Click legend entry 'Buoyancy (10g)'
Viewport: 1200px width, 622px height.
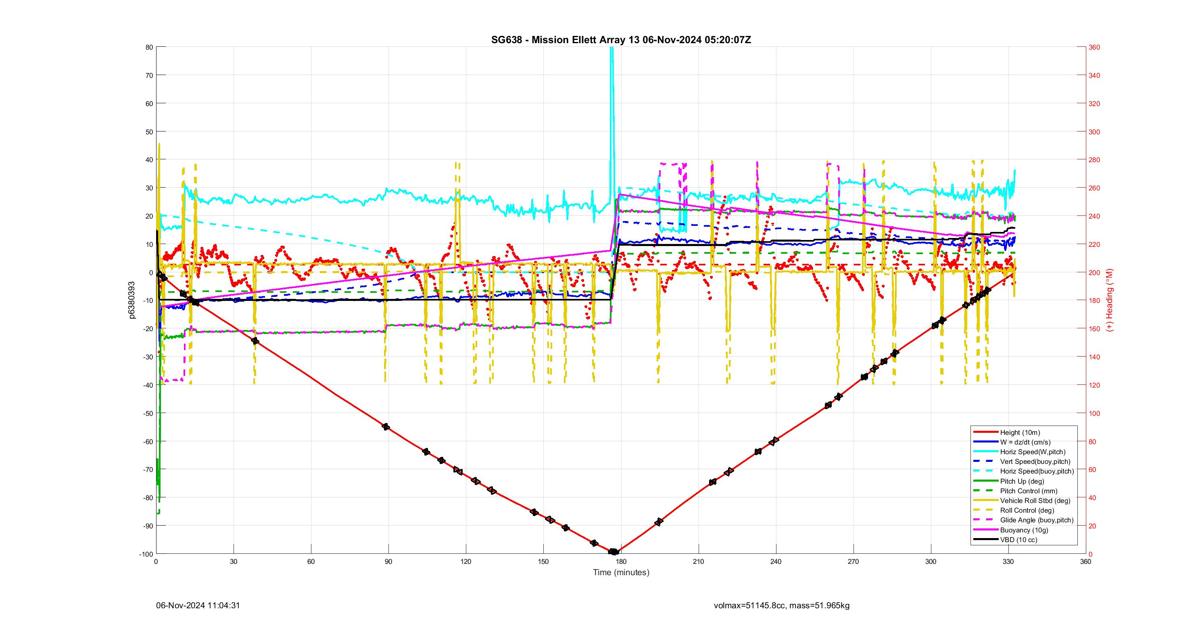(x=1024, y=530)
